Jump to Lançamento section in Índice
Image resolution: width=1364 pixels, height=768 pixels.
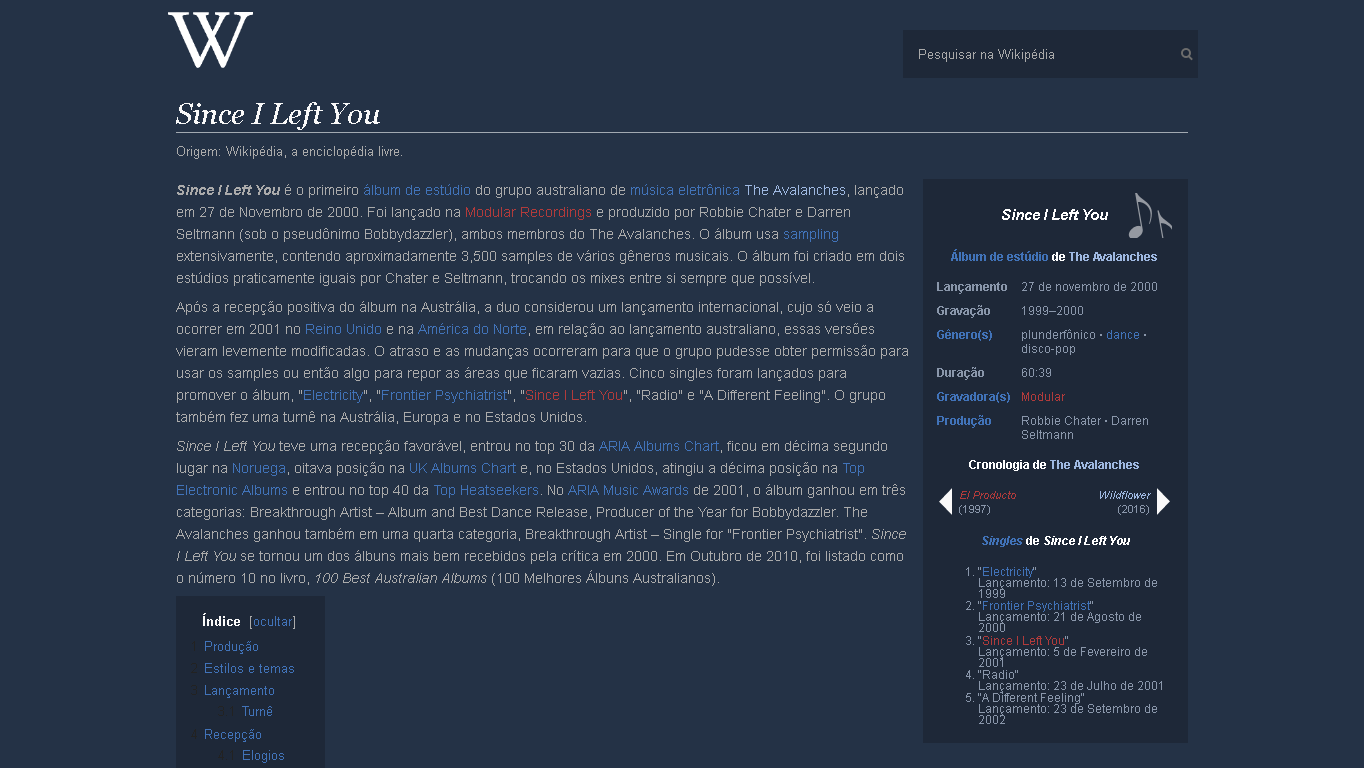click(x=239, y=691)
